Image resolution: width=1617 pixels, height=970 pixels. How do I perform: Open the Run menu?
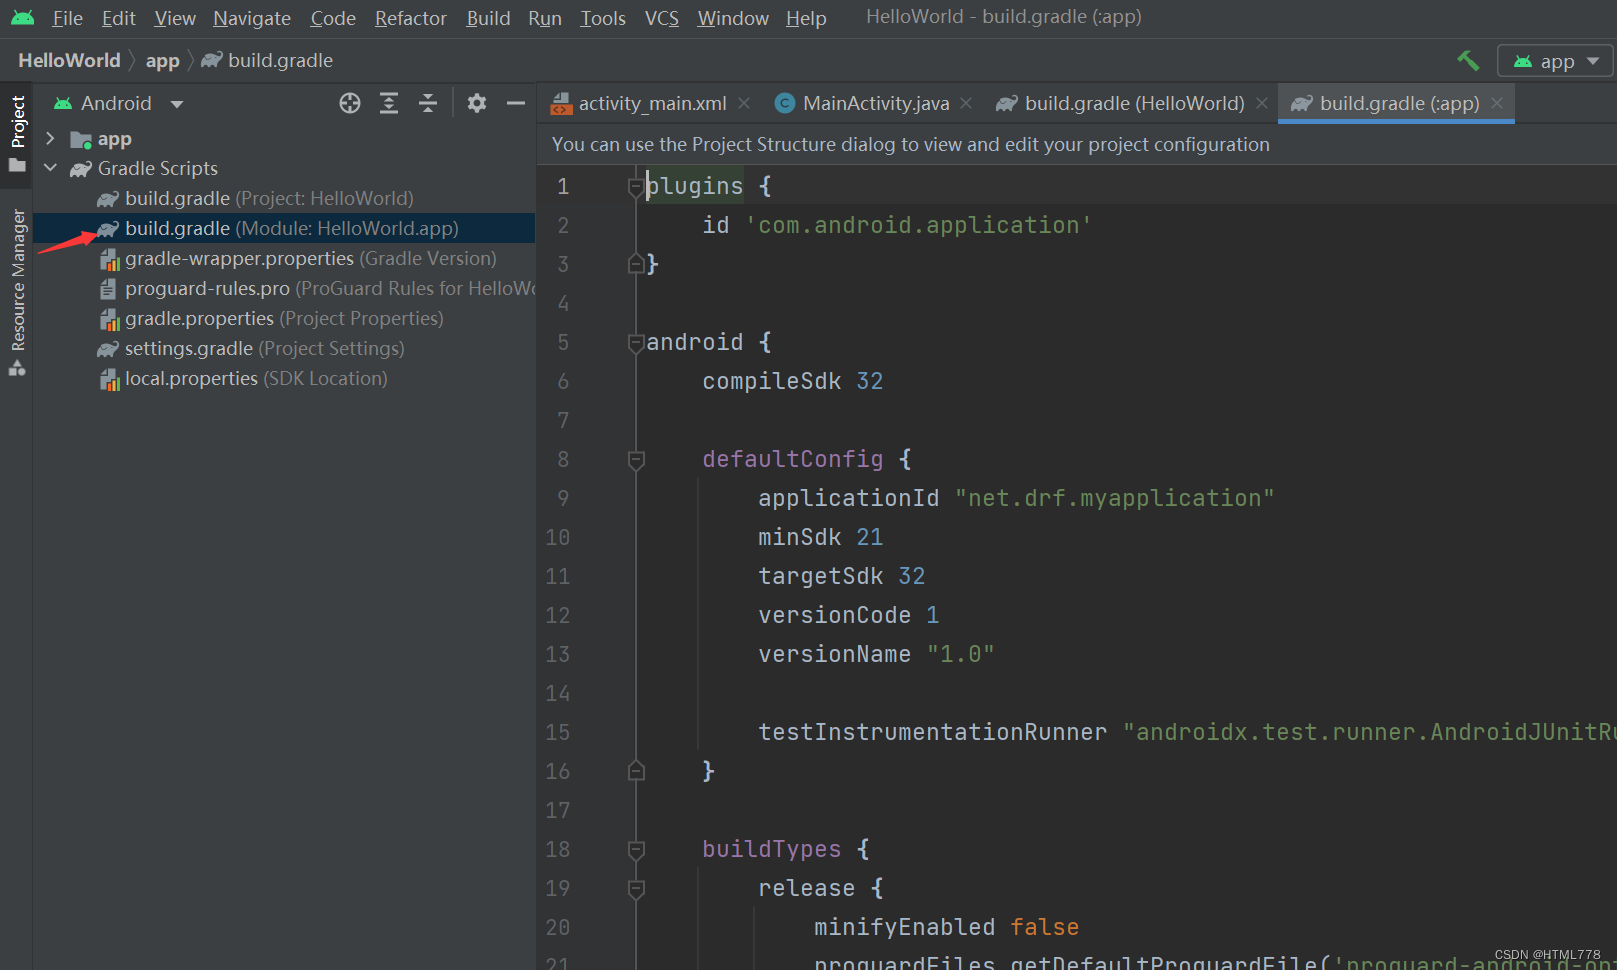pos(545,18)
